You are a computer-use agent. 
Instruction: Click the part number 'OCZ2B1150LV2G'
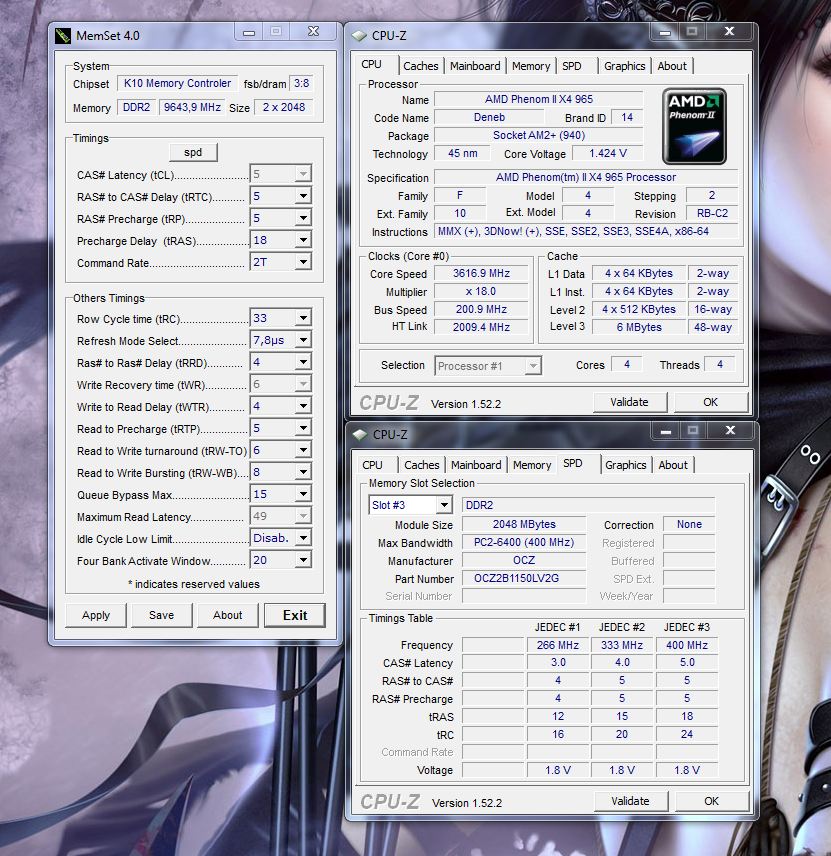[x=524, y=578]
